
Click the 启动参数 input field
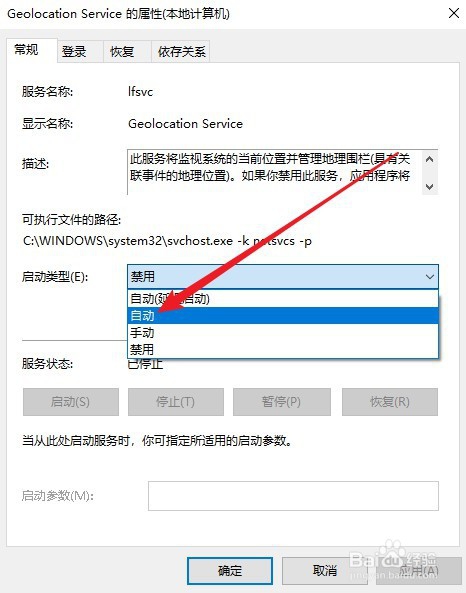pos(293,496)
